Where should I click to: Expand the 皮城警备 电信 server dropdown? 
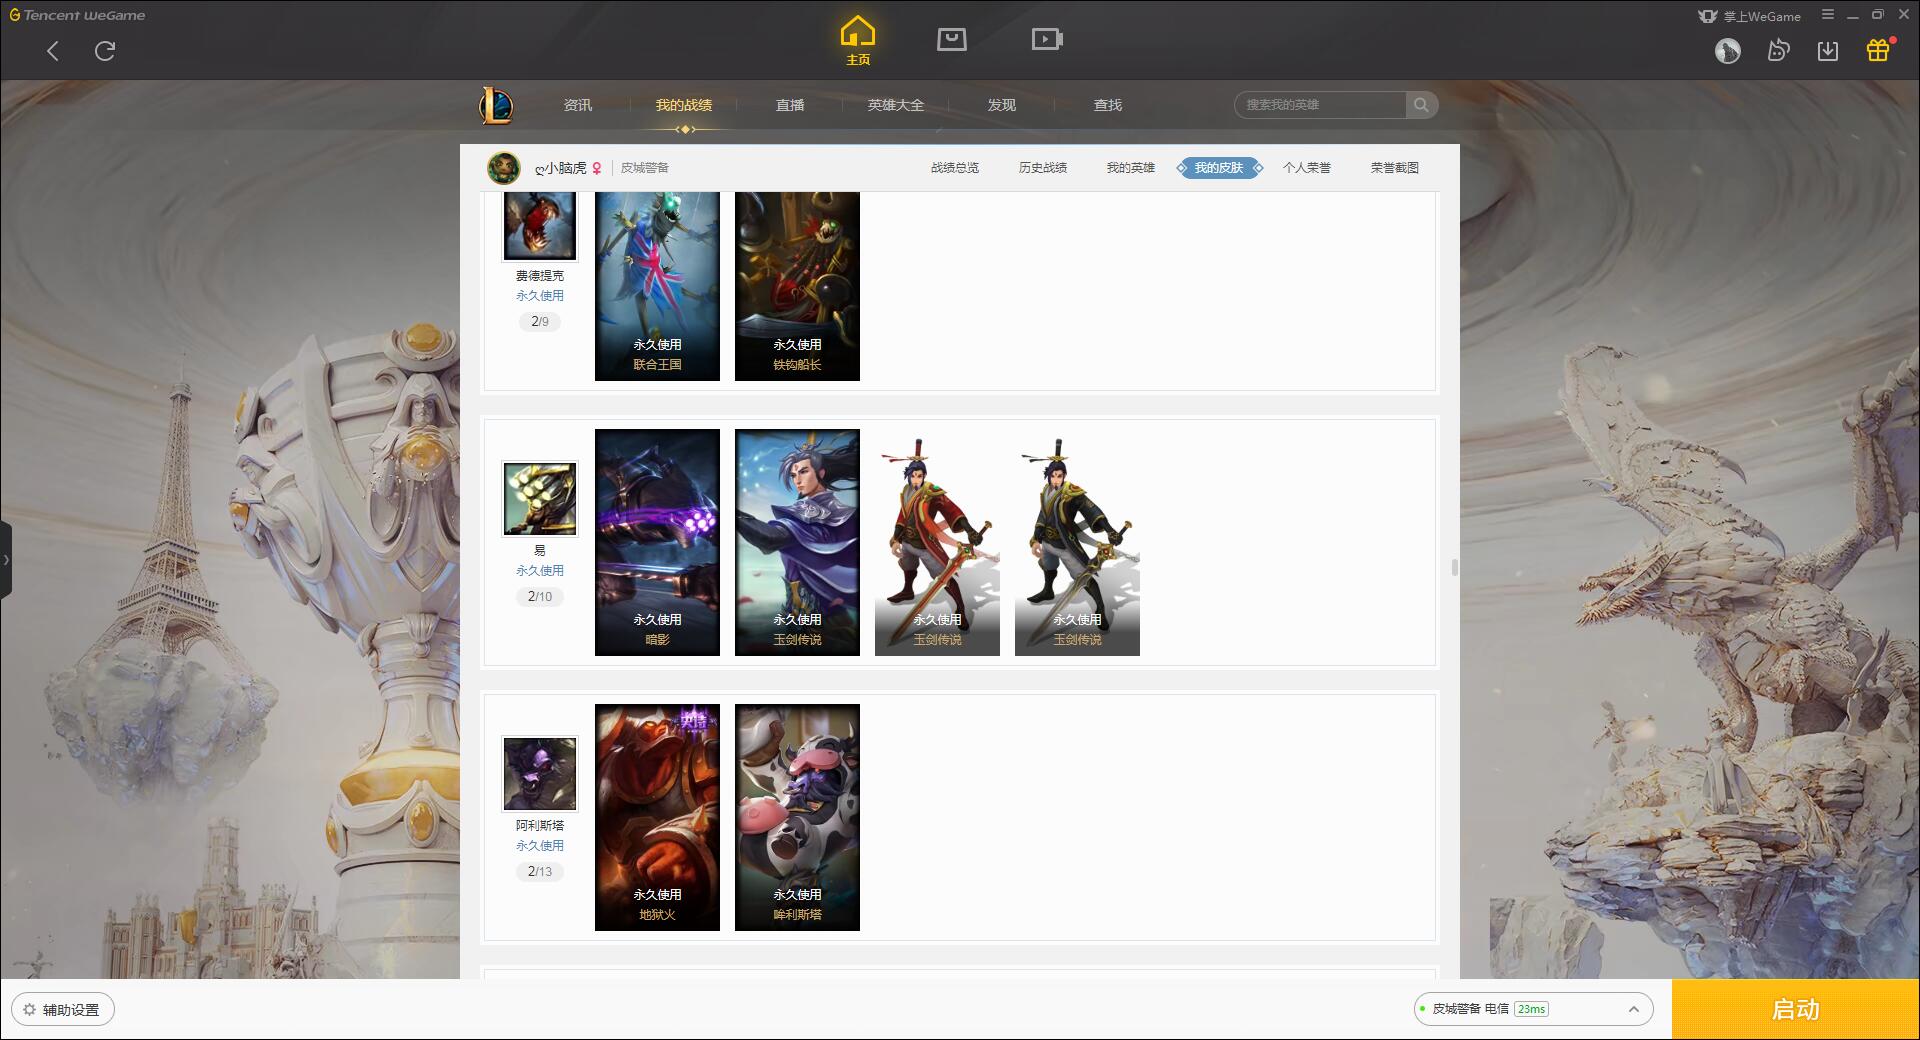(x=1533, y=1009)
